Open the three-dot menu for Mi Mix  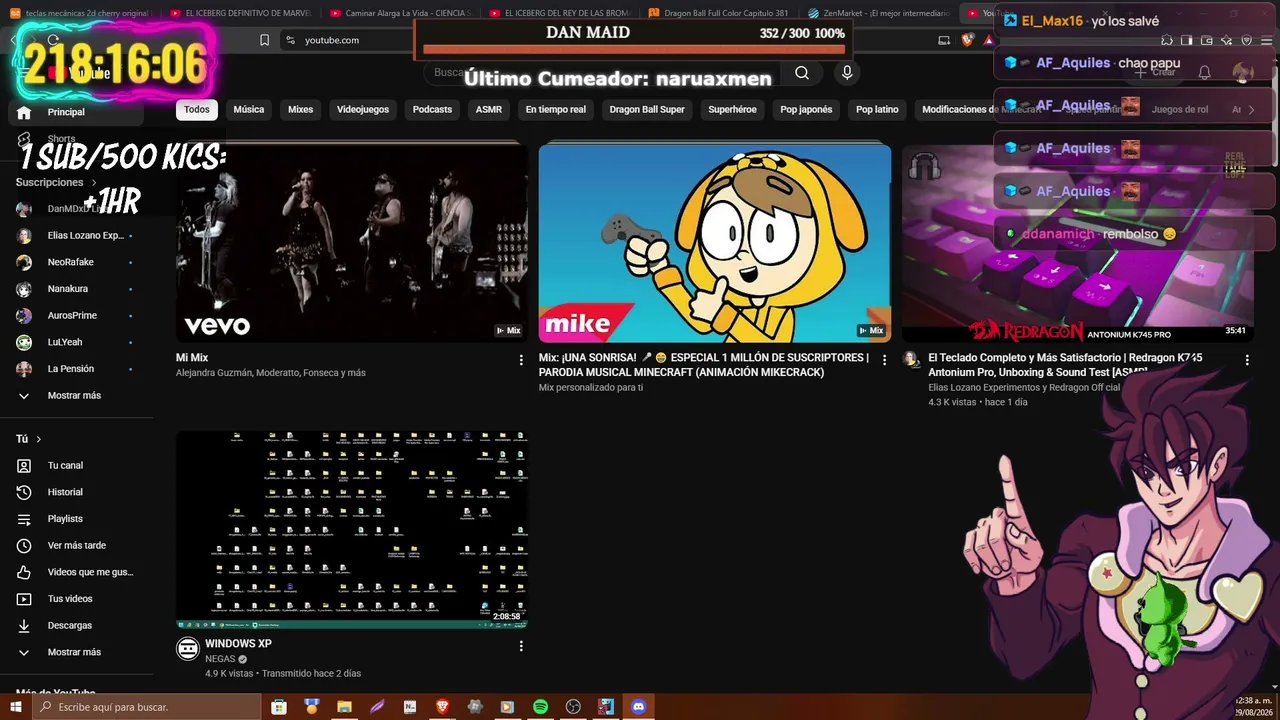point(520,360)
